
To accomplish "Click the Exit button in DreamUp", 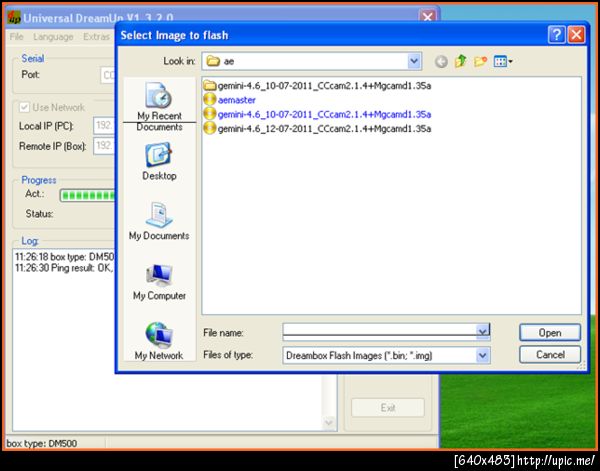I will point(388,407).
